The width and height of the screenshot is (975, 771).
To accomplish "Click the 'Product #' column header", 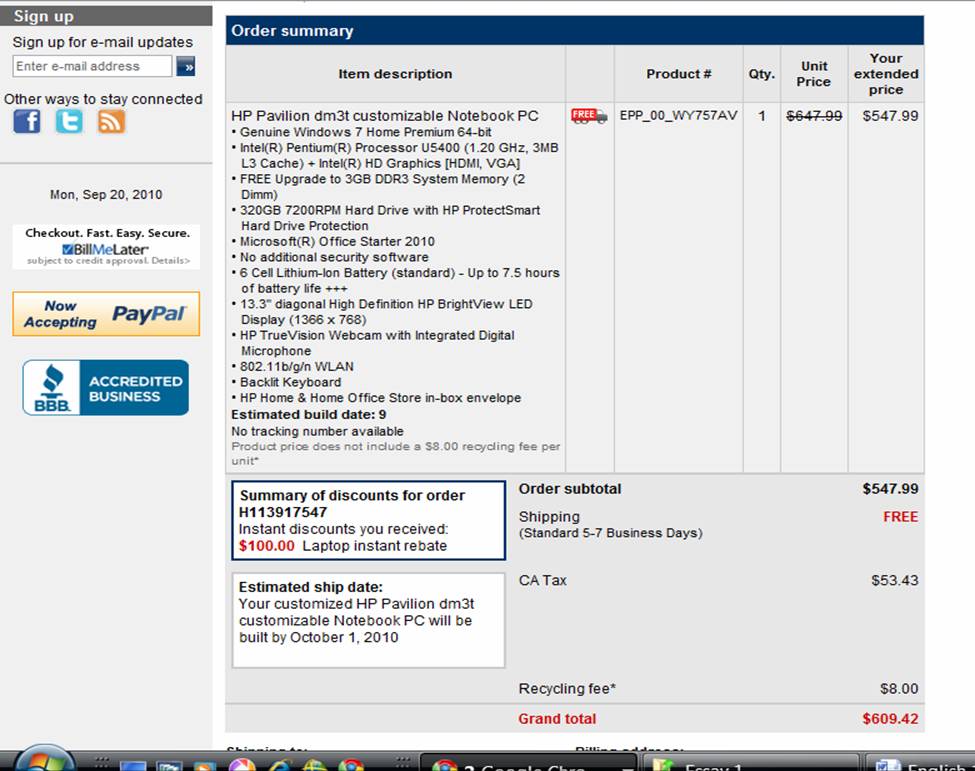I will (678, 73).
